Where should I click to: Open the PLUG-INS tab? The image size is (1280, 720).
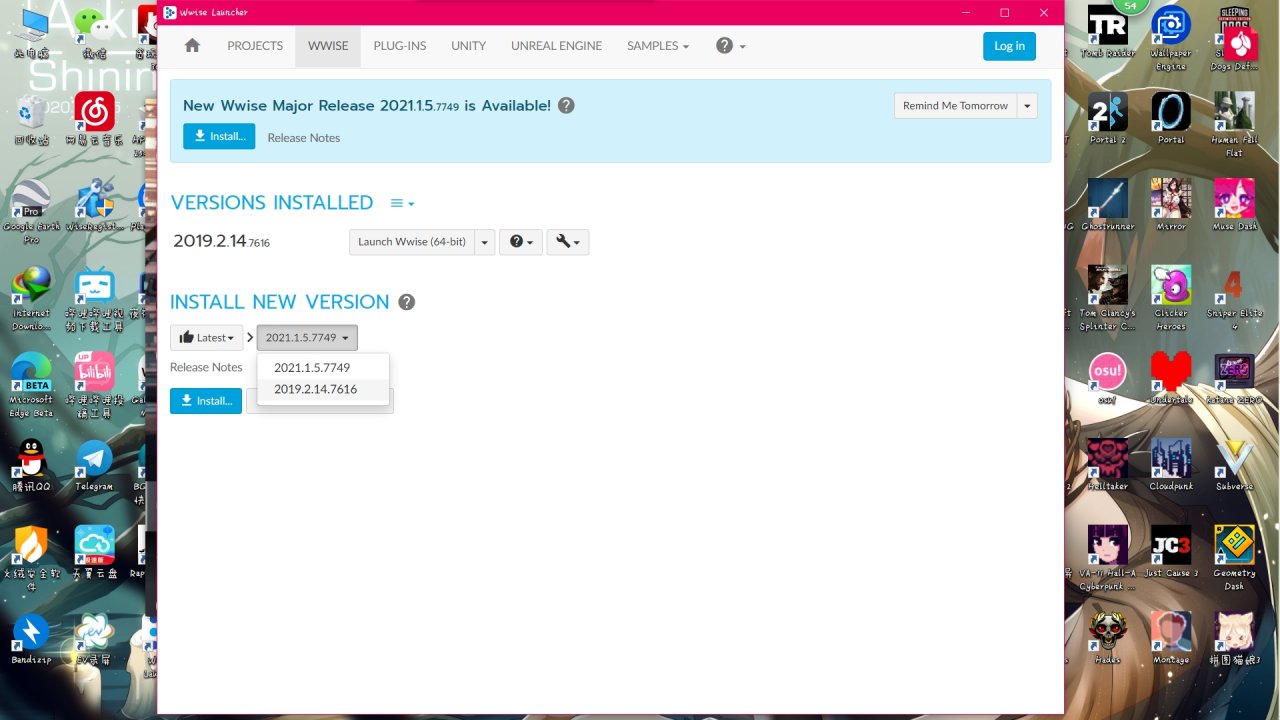tap(400, 46)
